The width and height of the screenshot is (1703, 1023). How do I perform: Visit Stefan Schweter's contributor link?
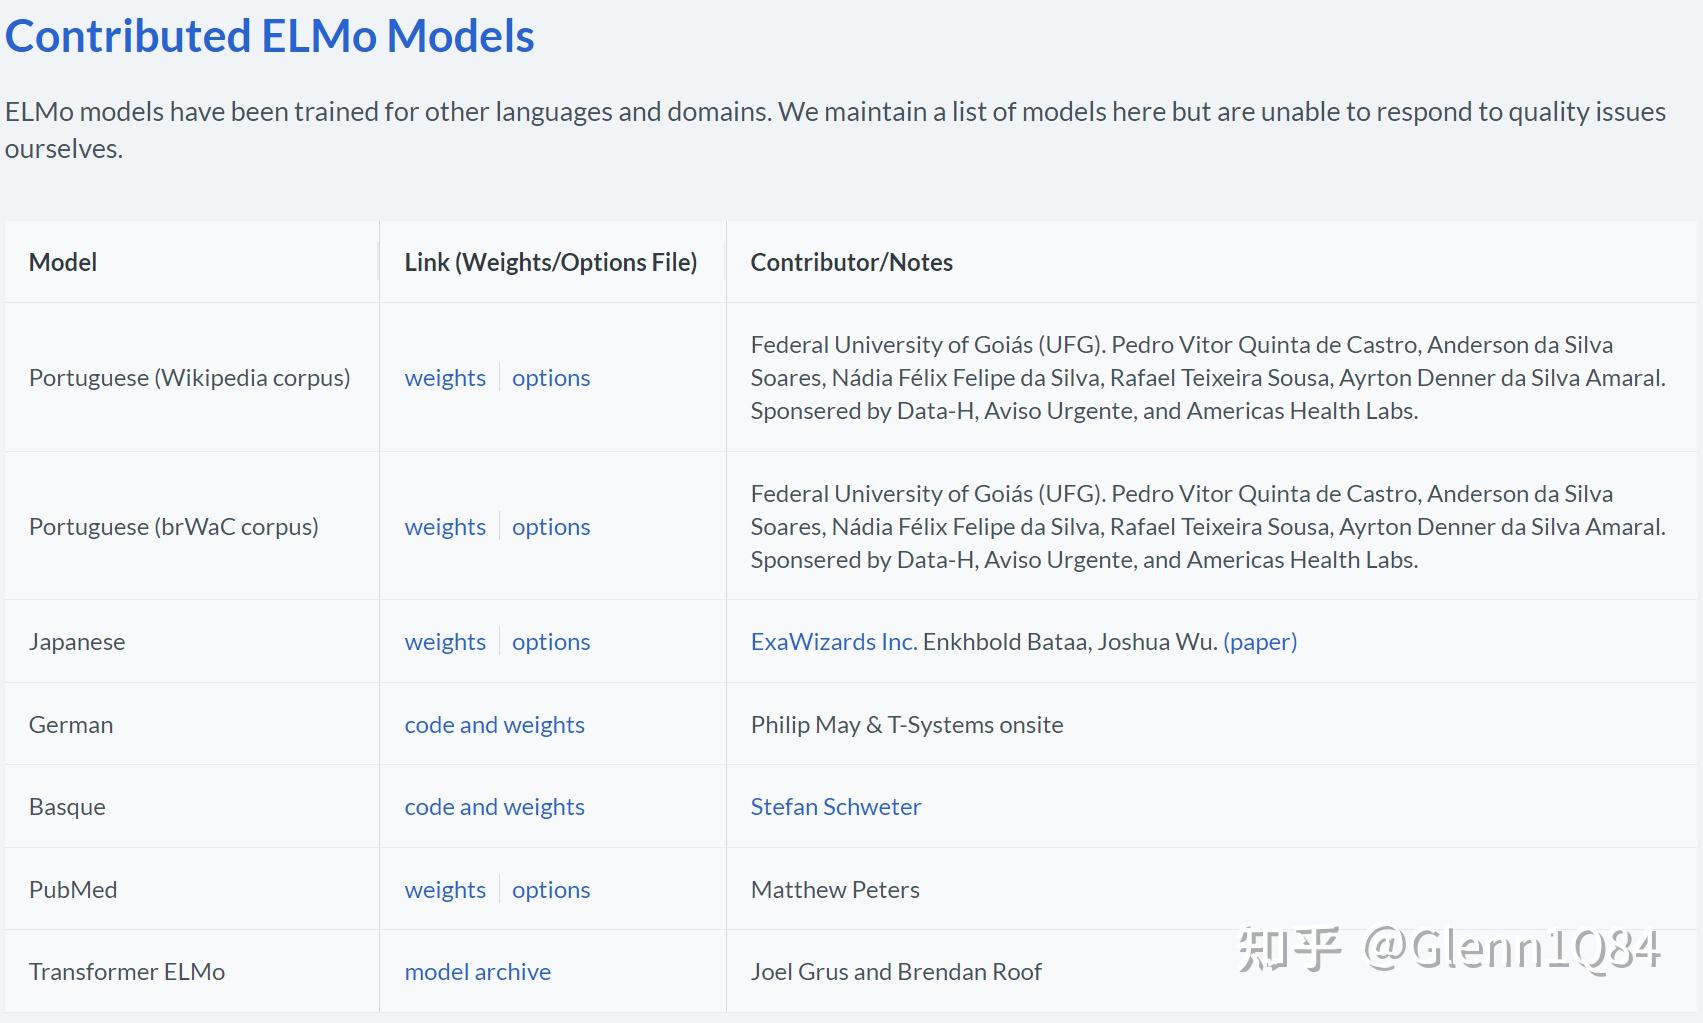pos(836,807)
